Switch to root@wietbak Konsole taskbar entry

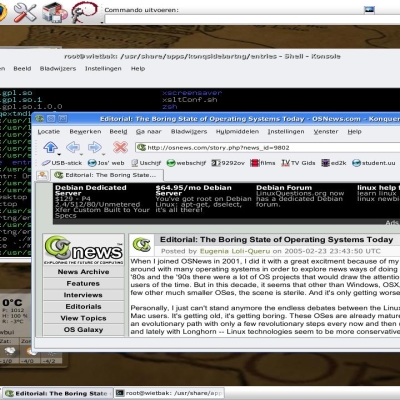(x=169, y=393)
